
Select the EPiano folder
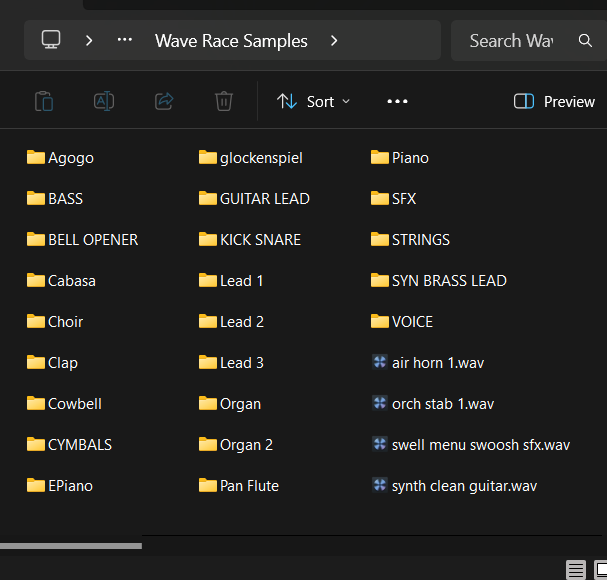click(60, 486)
